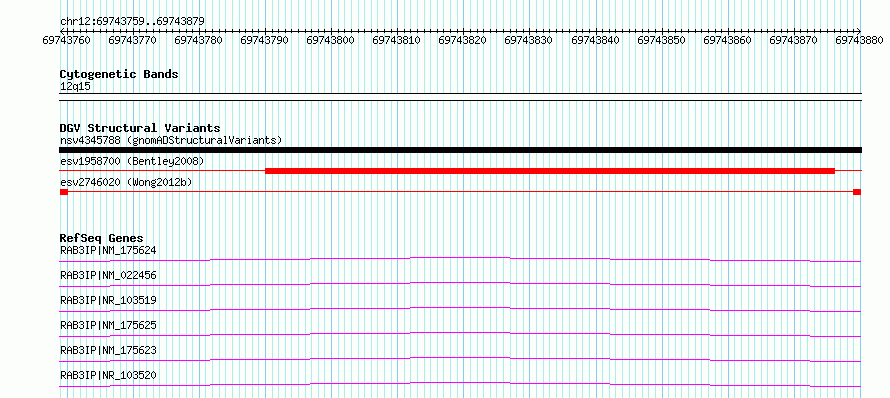Click ruler position 69743860
Screen dimensions: 890x398
728,40
